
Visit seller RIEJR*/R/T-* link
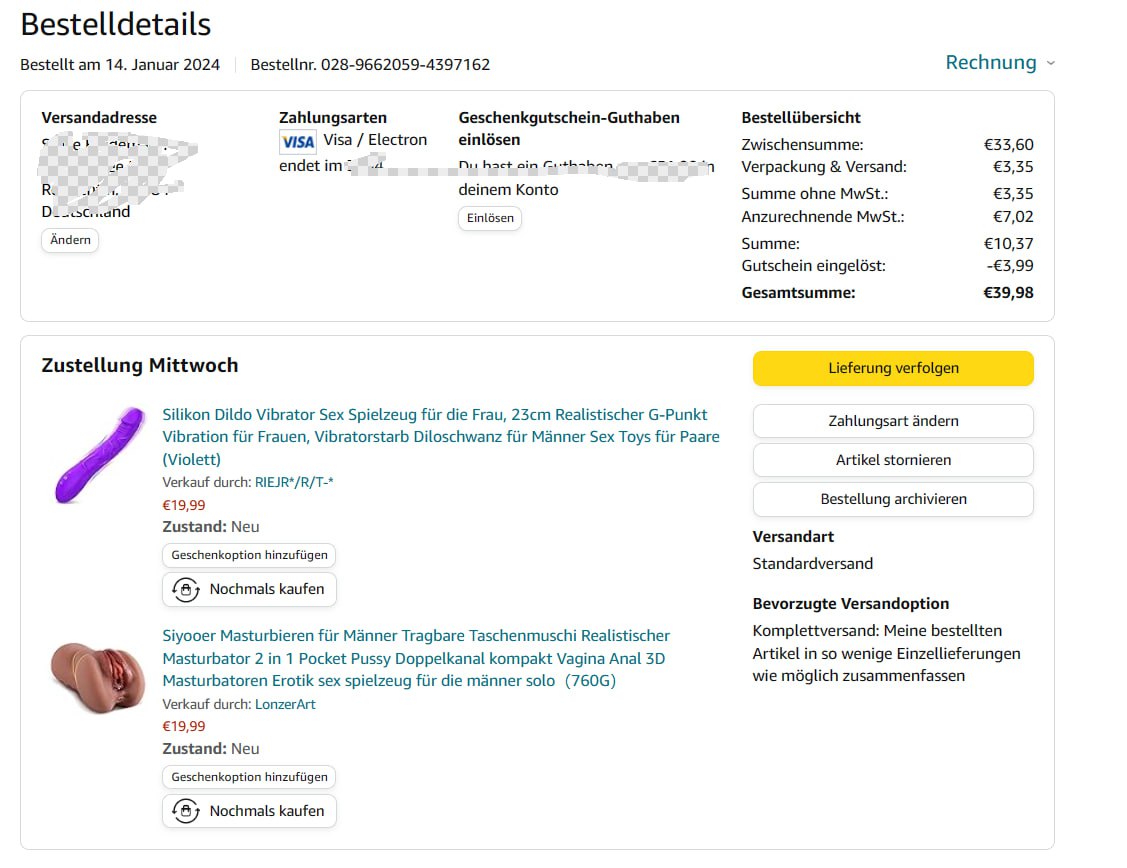[294, 482]
